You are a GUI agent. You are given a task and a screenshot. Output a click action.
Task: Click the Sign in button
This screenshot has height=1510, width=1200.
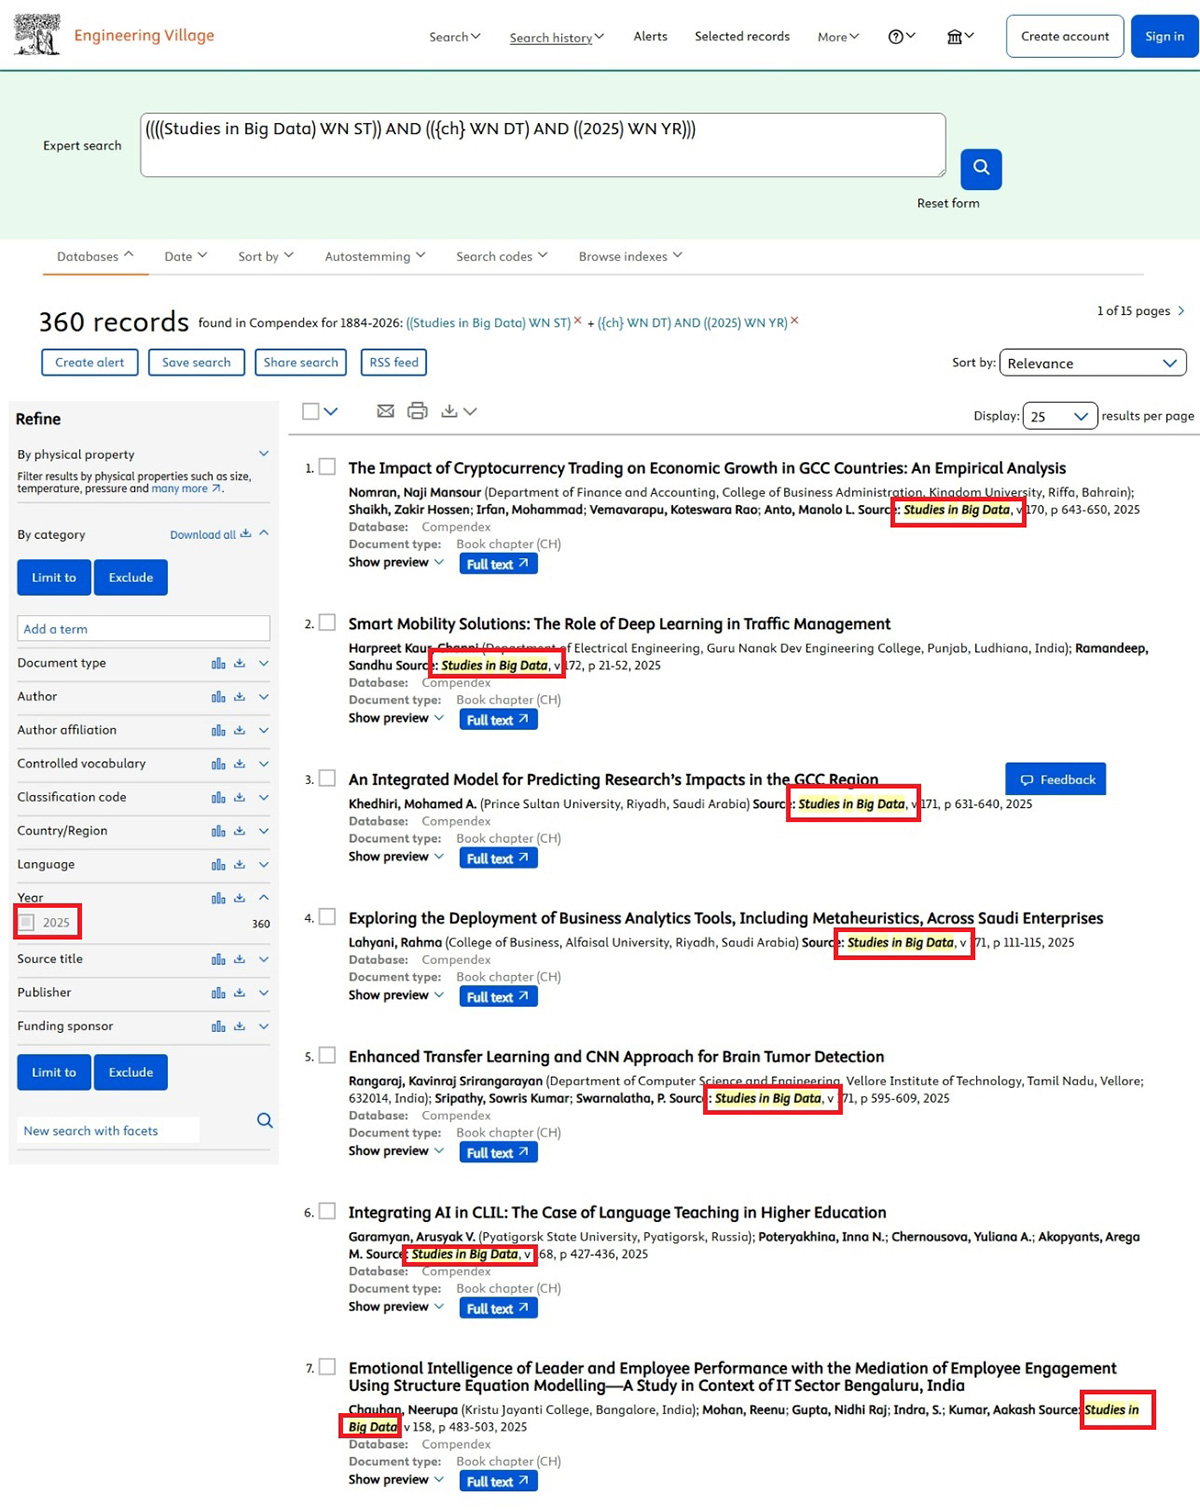tap(1165, 36)
